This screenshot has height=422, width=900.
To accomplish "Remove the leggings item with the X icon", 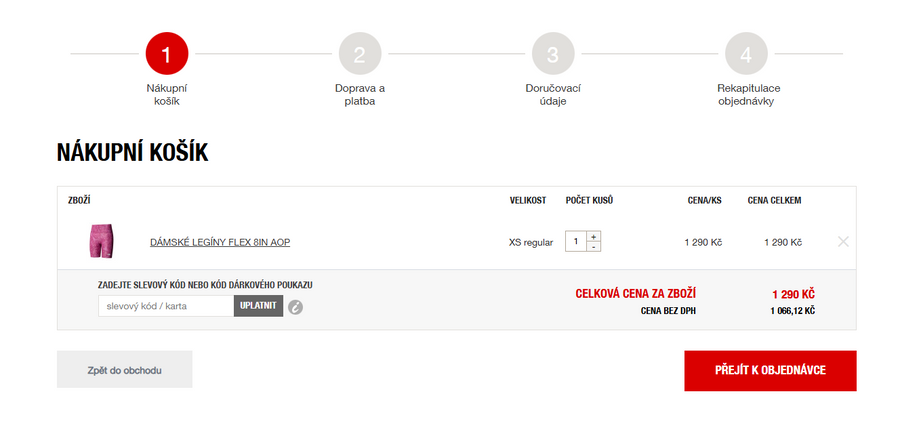I will [843, 241].
